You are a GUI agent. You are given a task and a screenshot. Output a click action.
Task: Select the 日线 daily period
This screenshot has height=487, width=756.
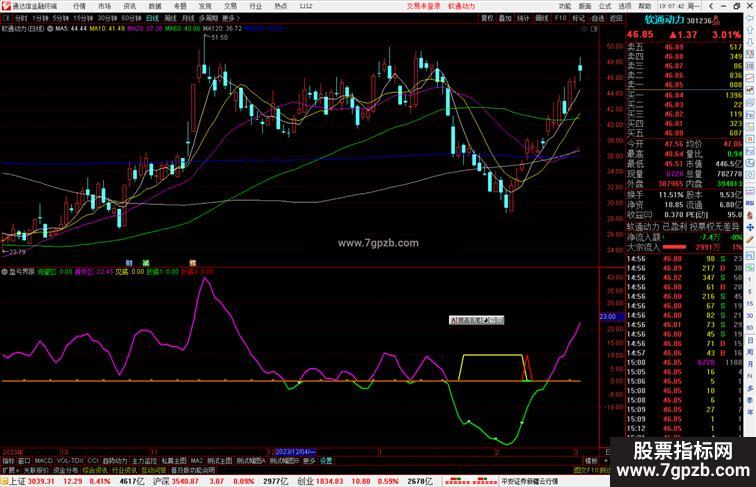(152, 18)
